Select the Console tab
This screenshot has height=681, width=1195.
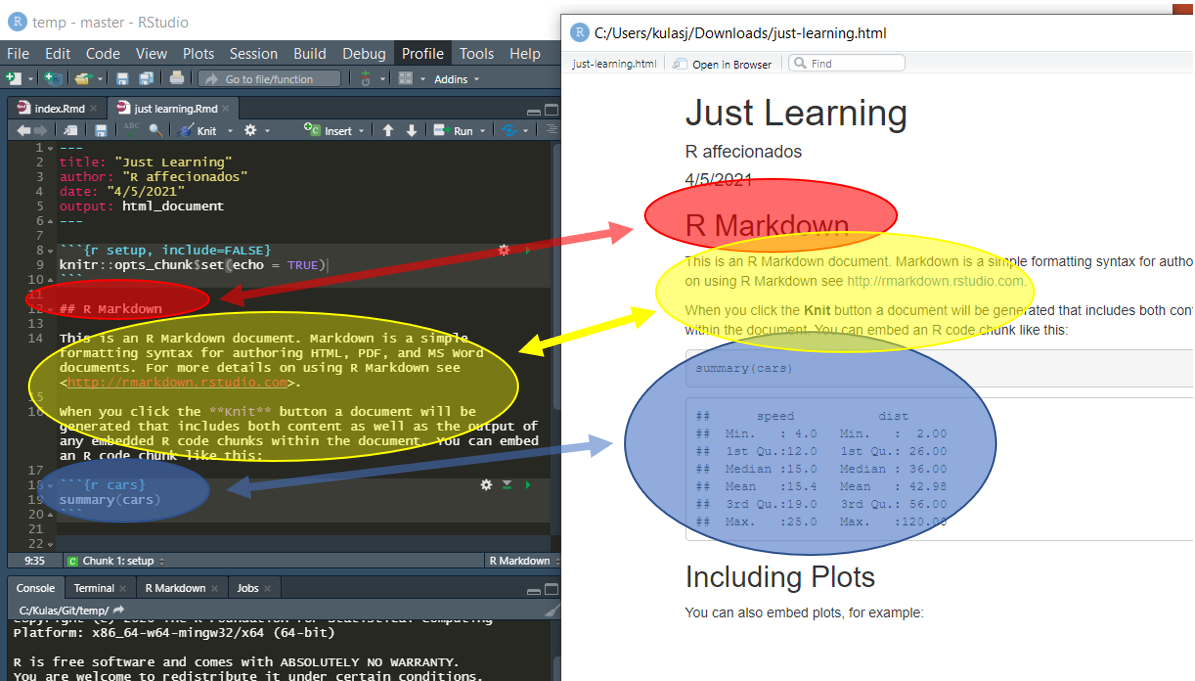(35, 588)
